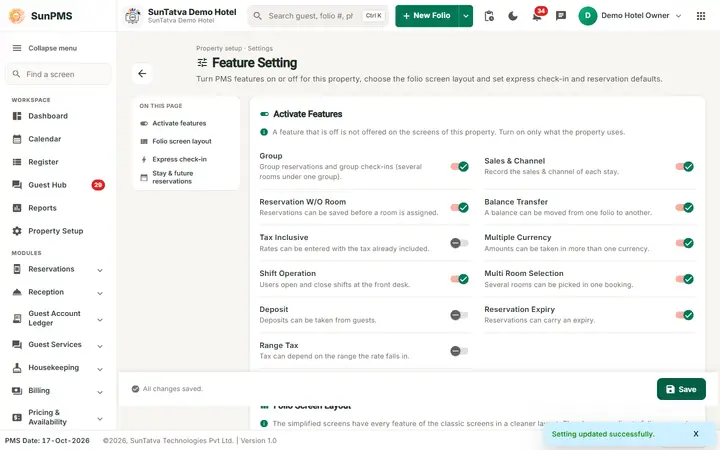Click the Billing icon
Screen dimensions: 720x450
coord(17,391)
